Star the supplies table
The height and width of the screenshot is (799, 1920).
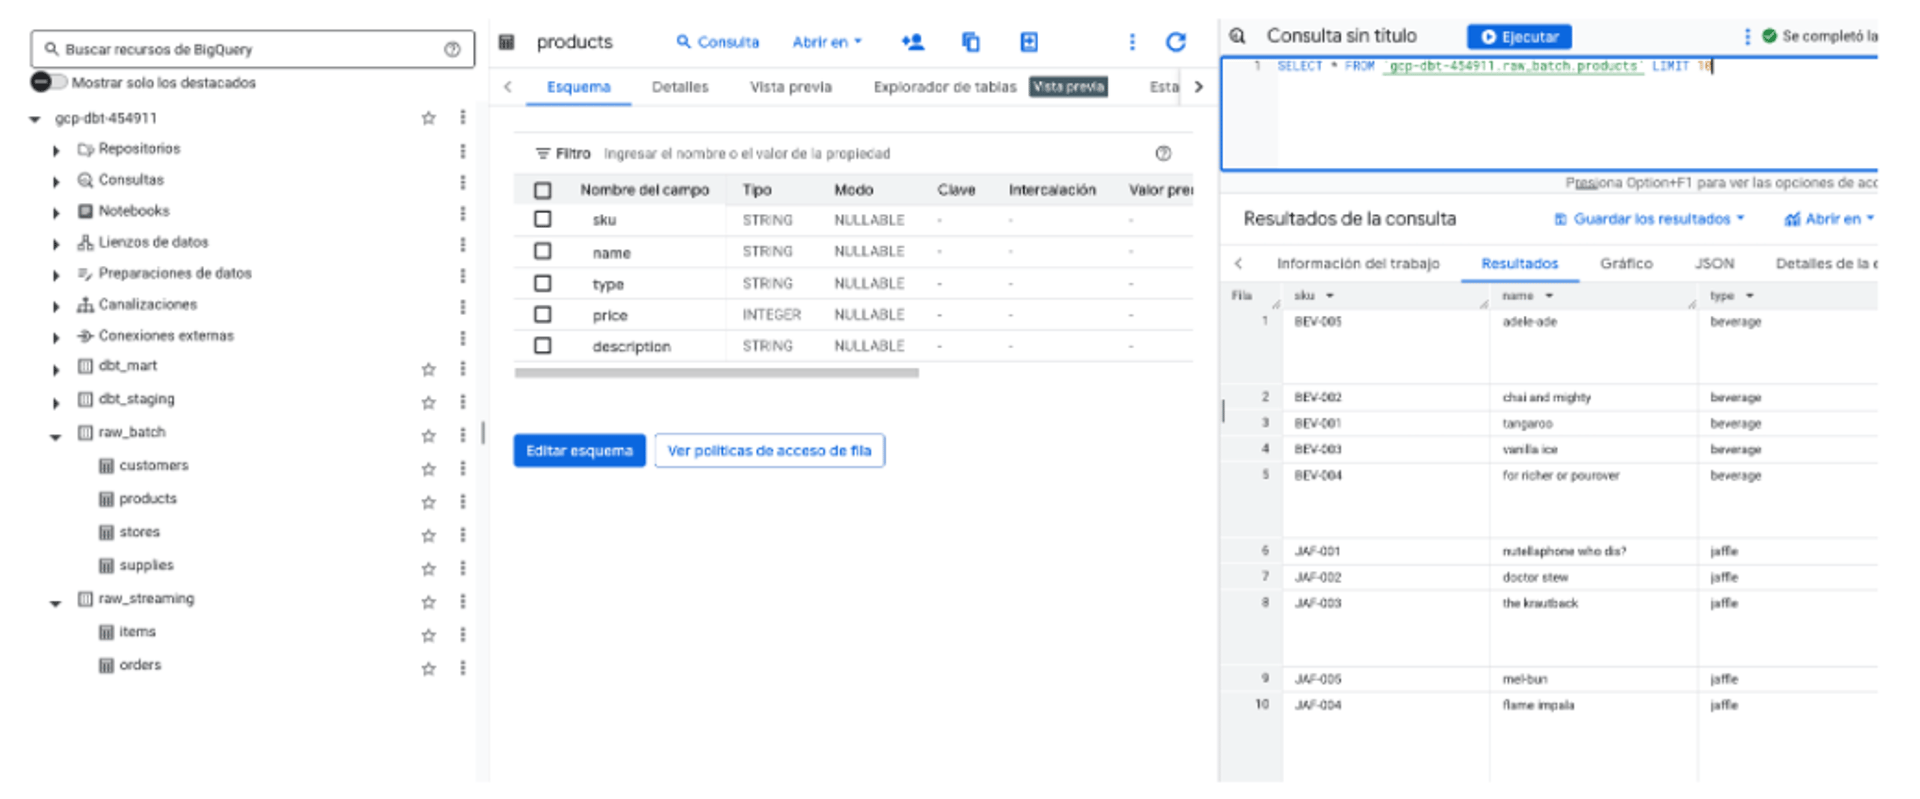429,568
